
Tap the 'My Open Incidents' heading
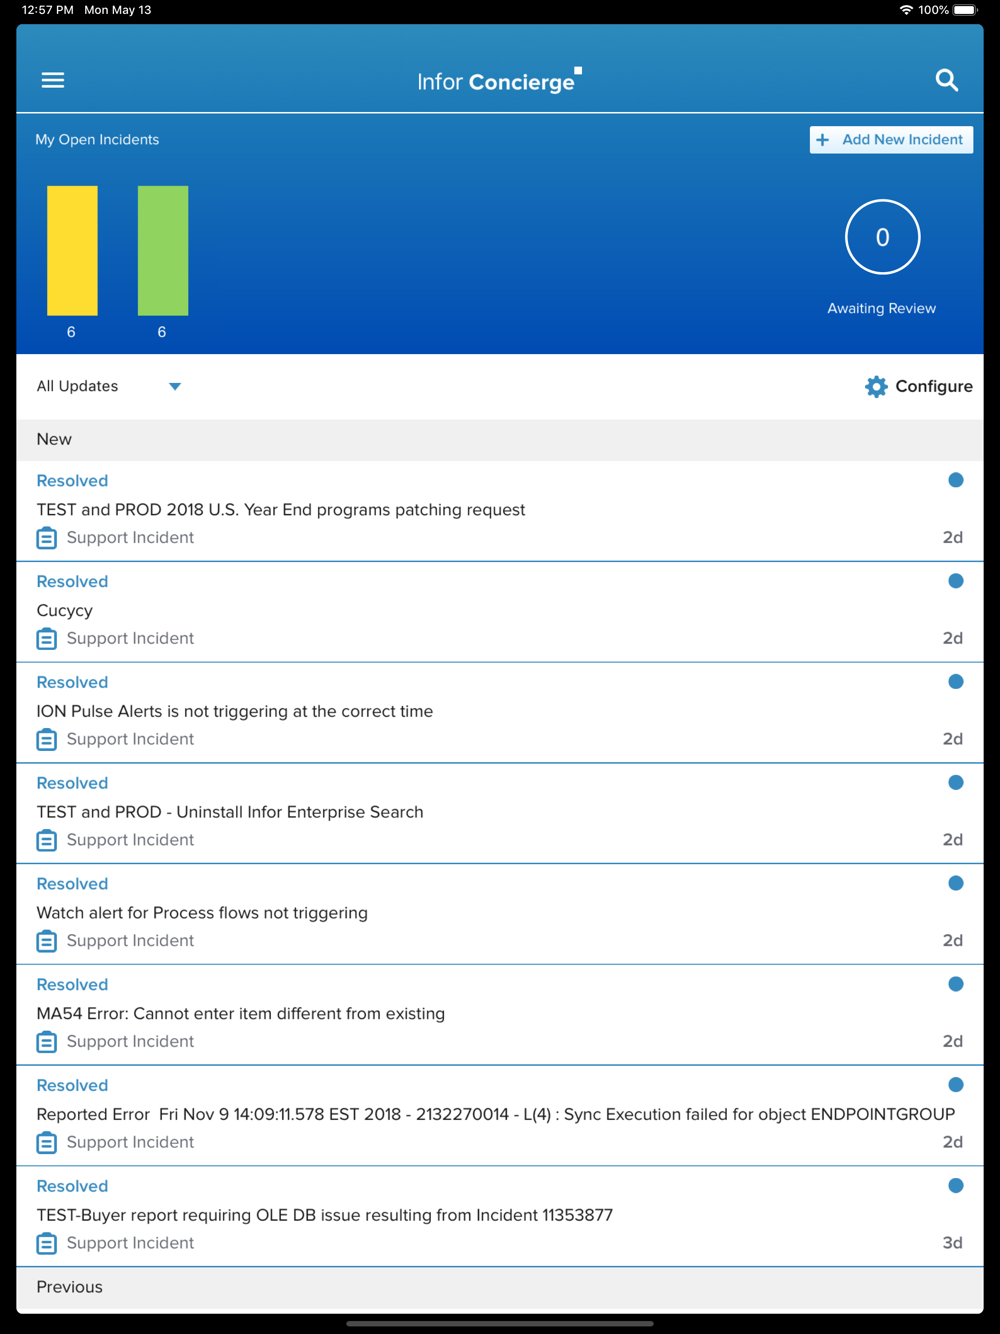97,140
